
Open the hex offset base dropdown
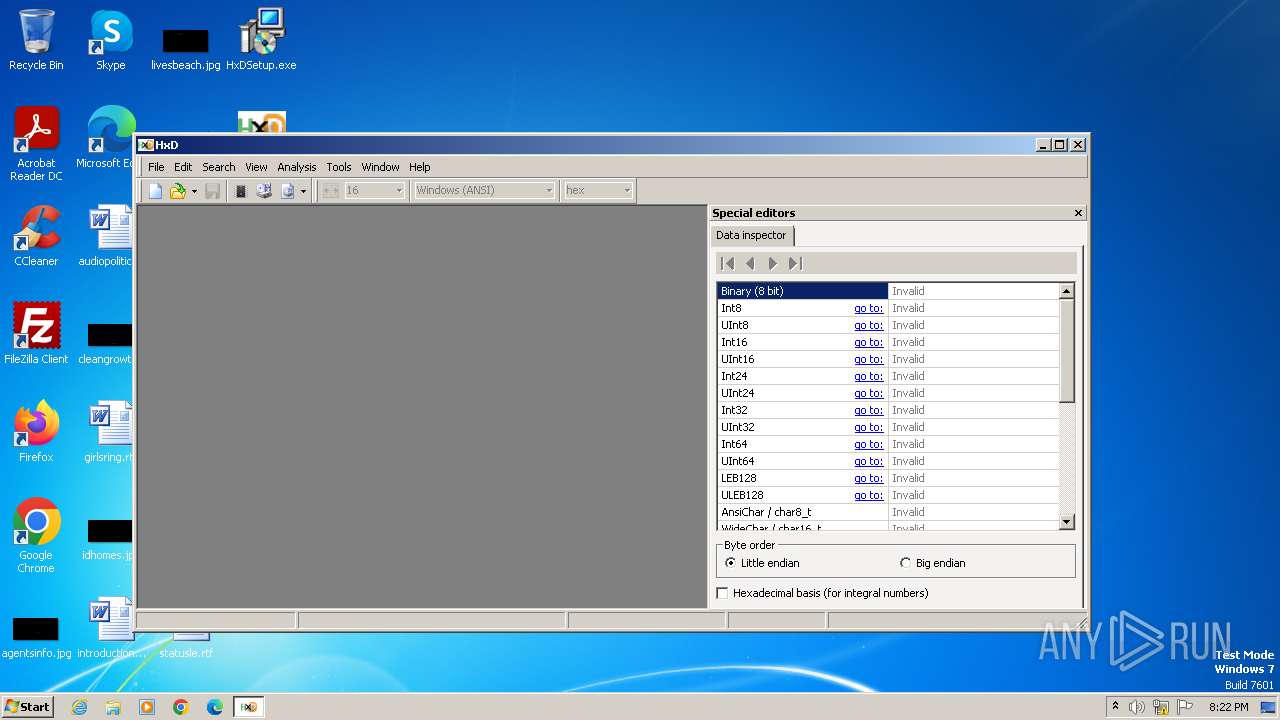tap(598, 190)
